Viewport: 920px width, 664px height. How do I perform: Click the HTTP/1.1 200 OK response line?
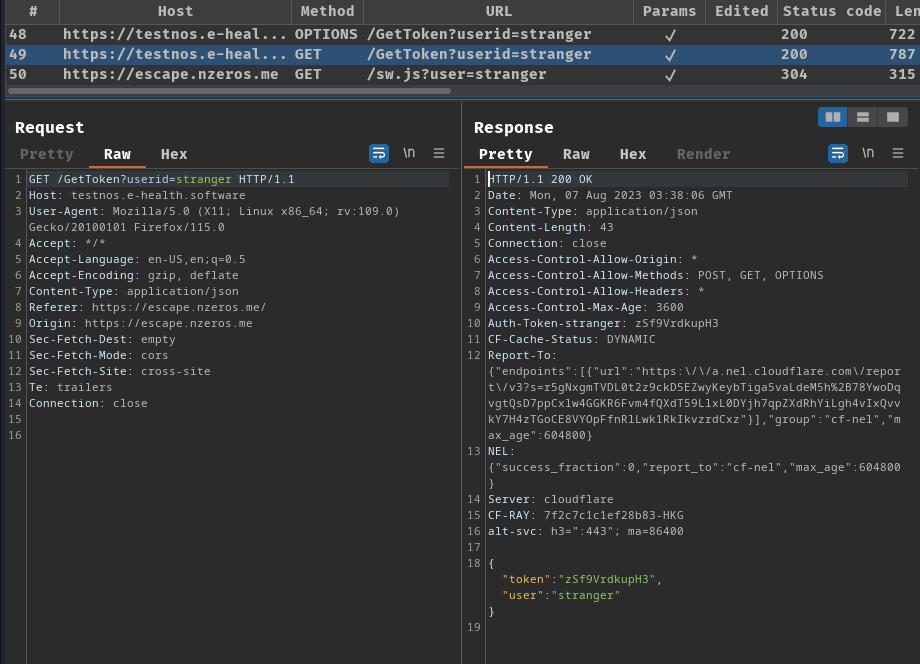[x=540, y=179]
